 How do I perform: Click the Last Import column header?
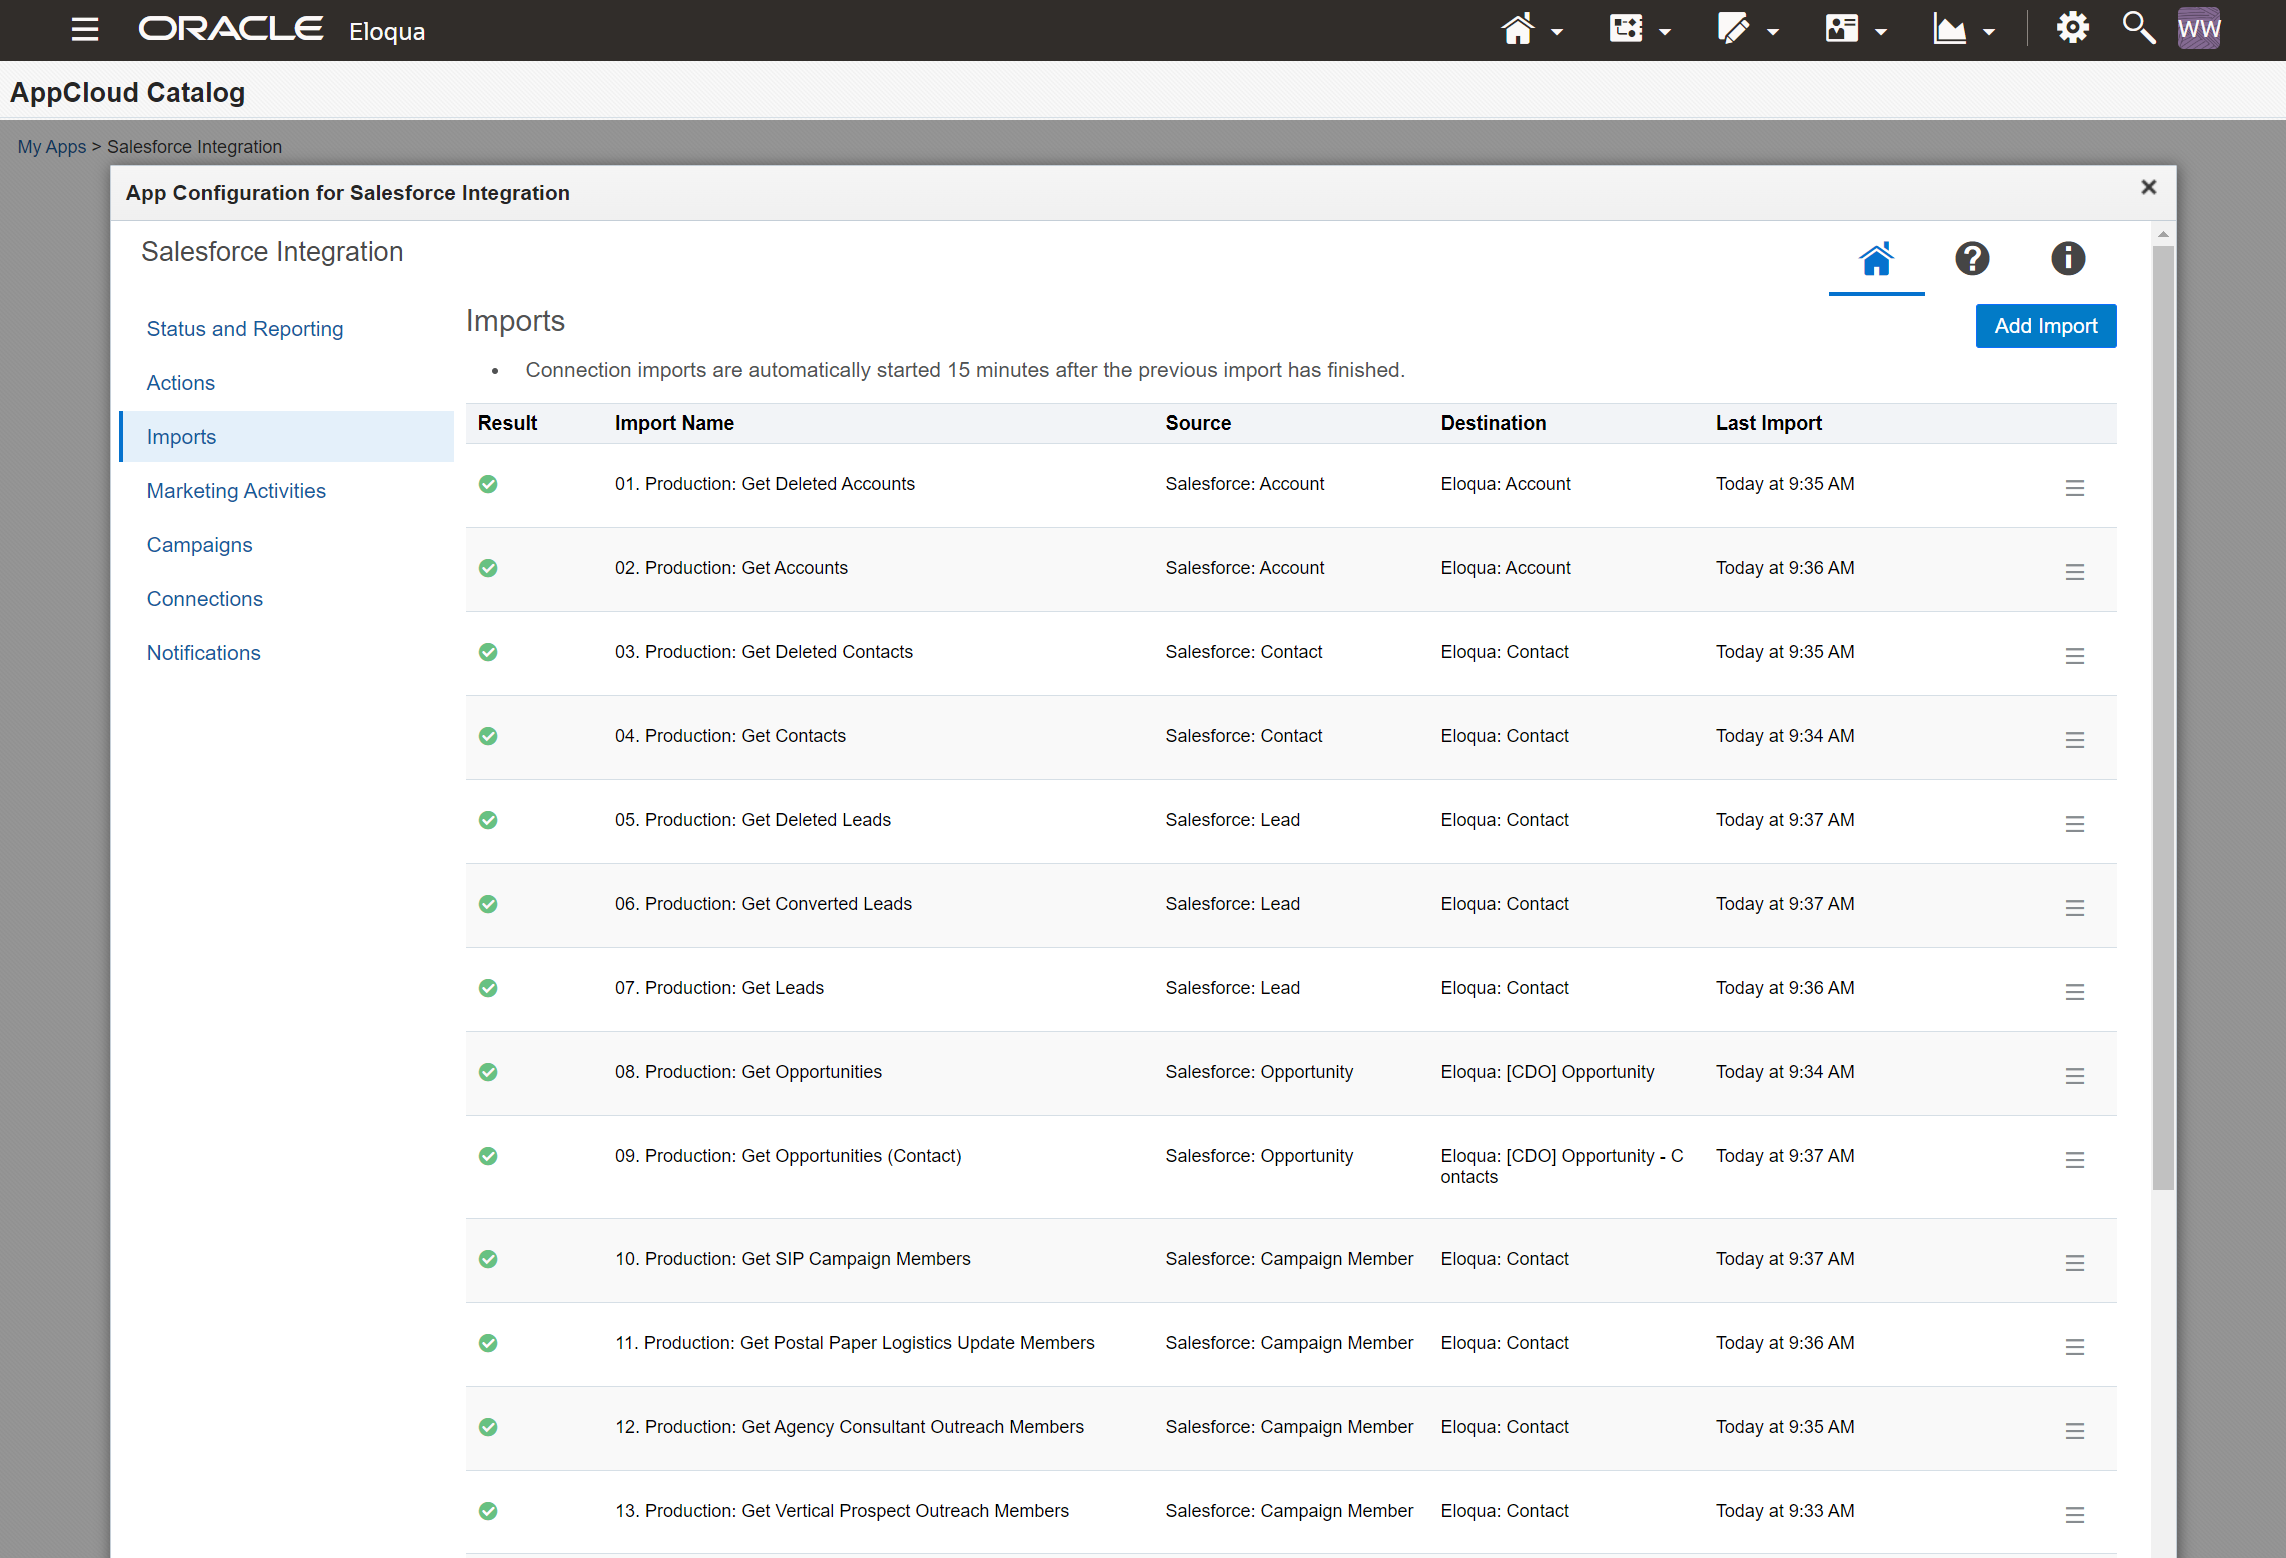click(1768, 423)
